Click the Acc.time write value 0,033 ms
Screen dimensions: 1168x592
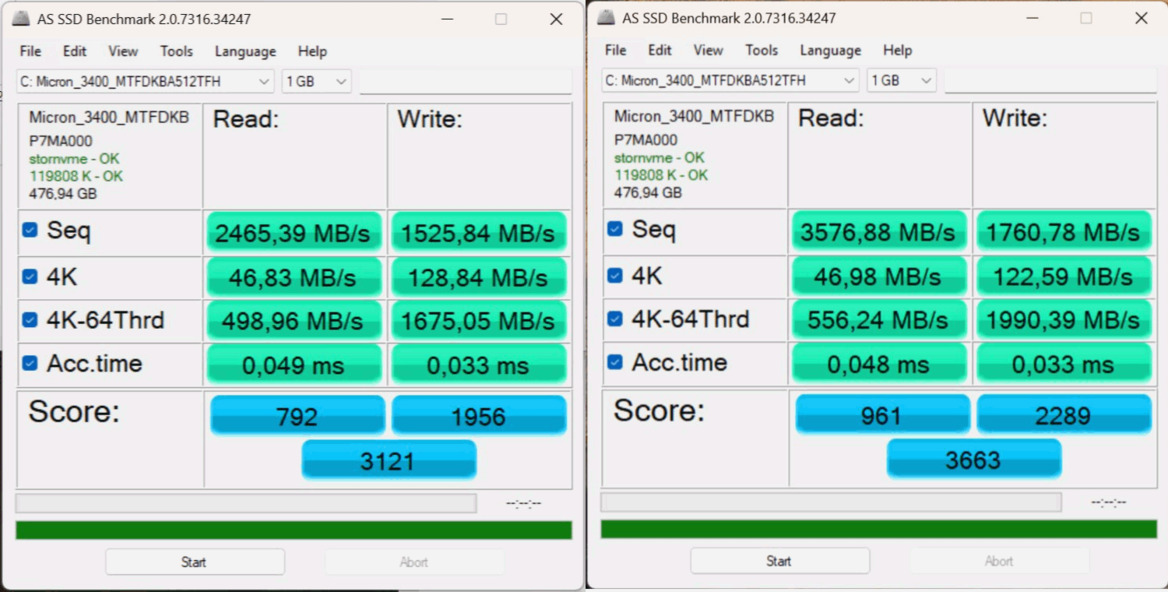pos(479,364)
